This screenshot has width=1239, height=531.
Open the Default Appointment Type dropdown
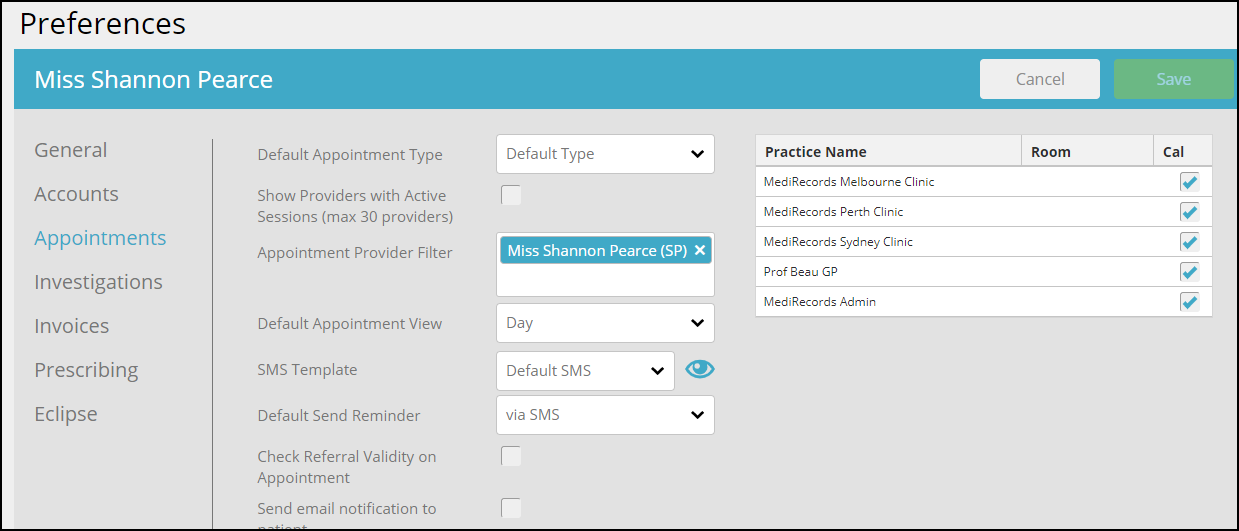coord(605,154)
